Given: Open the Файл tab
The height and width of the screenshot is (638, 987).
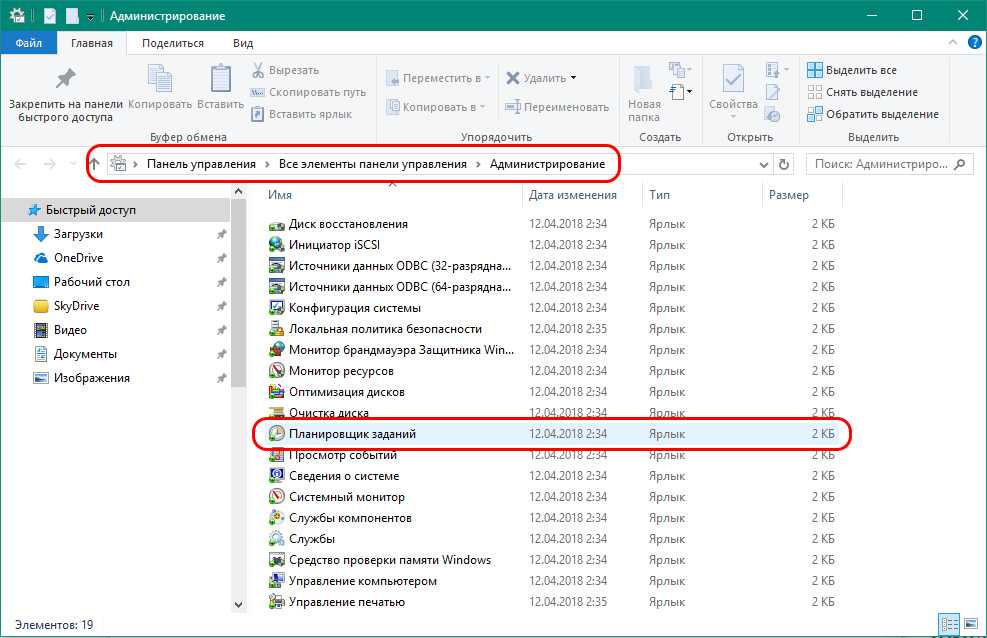Looking at the screenshot, I should pyautogui.click(x=28, y=43).
